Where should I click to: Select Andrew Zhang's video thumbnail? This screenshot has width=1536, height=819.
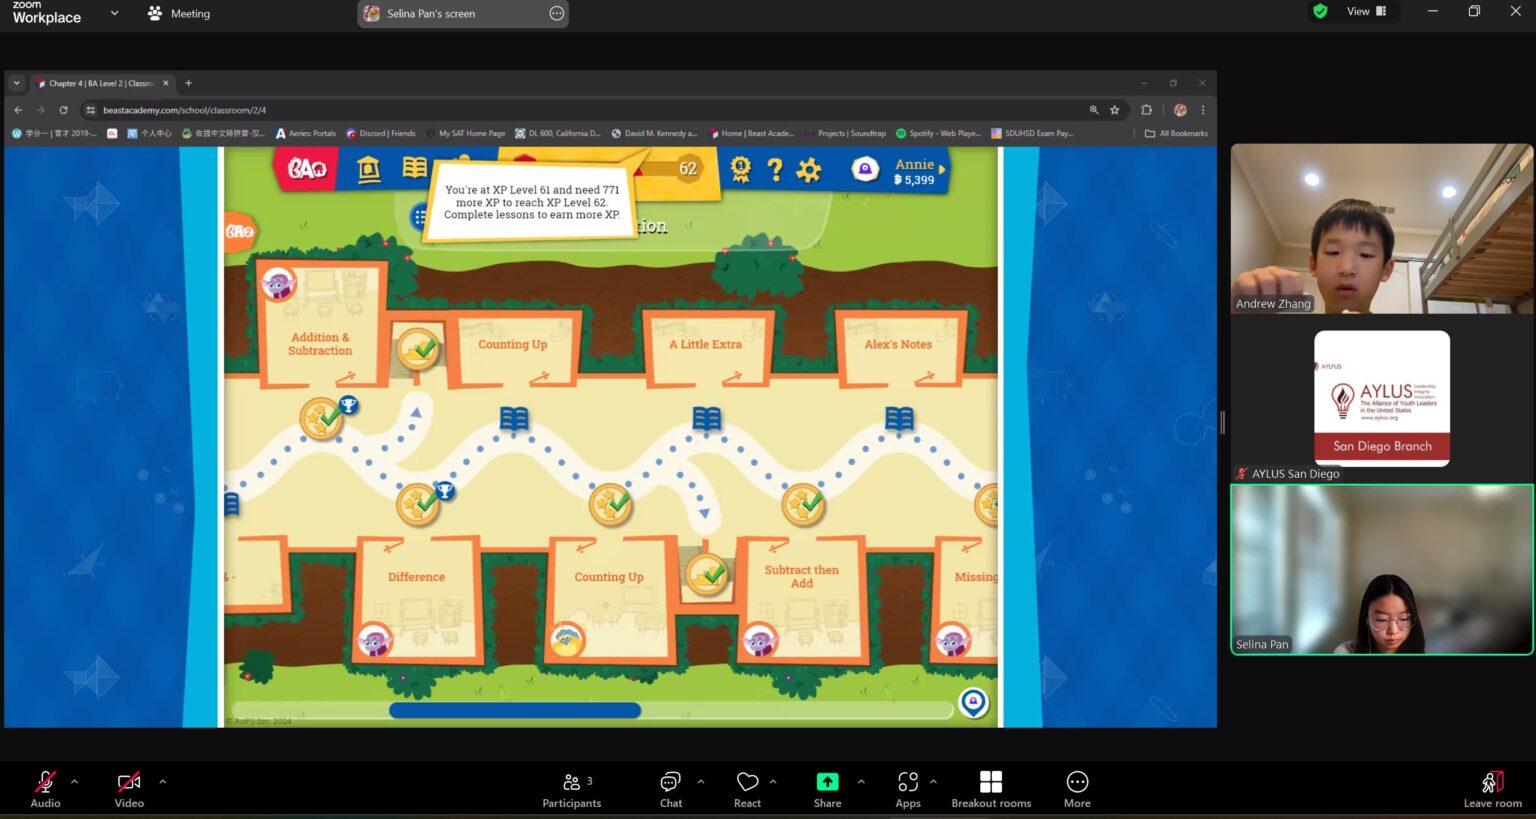(1382, 228)
